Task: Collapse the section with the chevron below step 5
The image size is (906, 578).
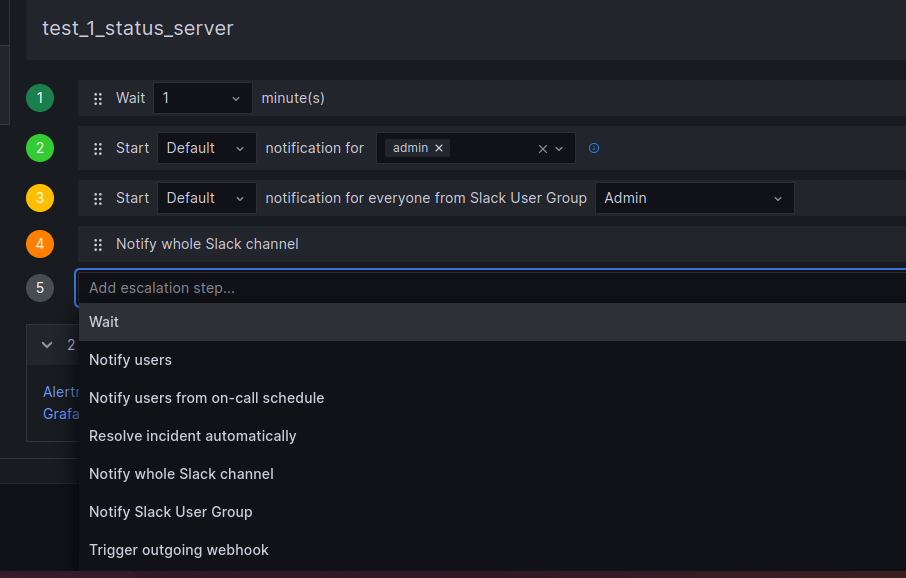Action: [x=47, y=344]
